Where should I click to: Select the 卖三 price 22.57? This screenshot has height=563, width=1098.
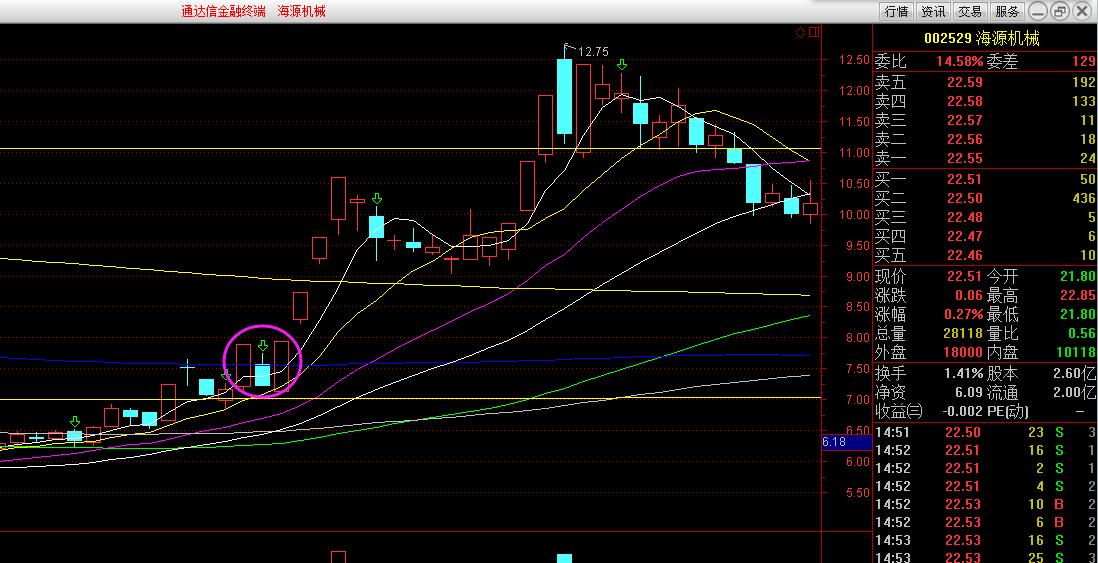pyautogui.click(x=964, y=120)
